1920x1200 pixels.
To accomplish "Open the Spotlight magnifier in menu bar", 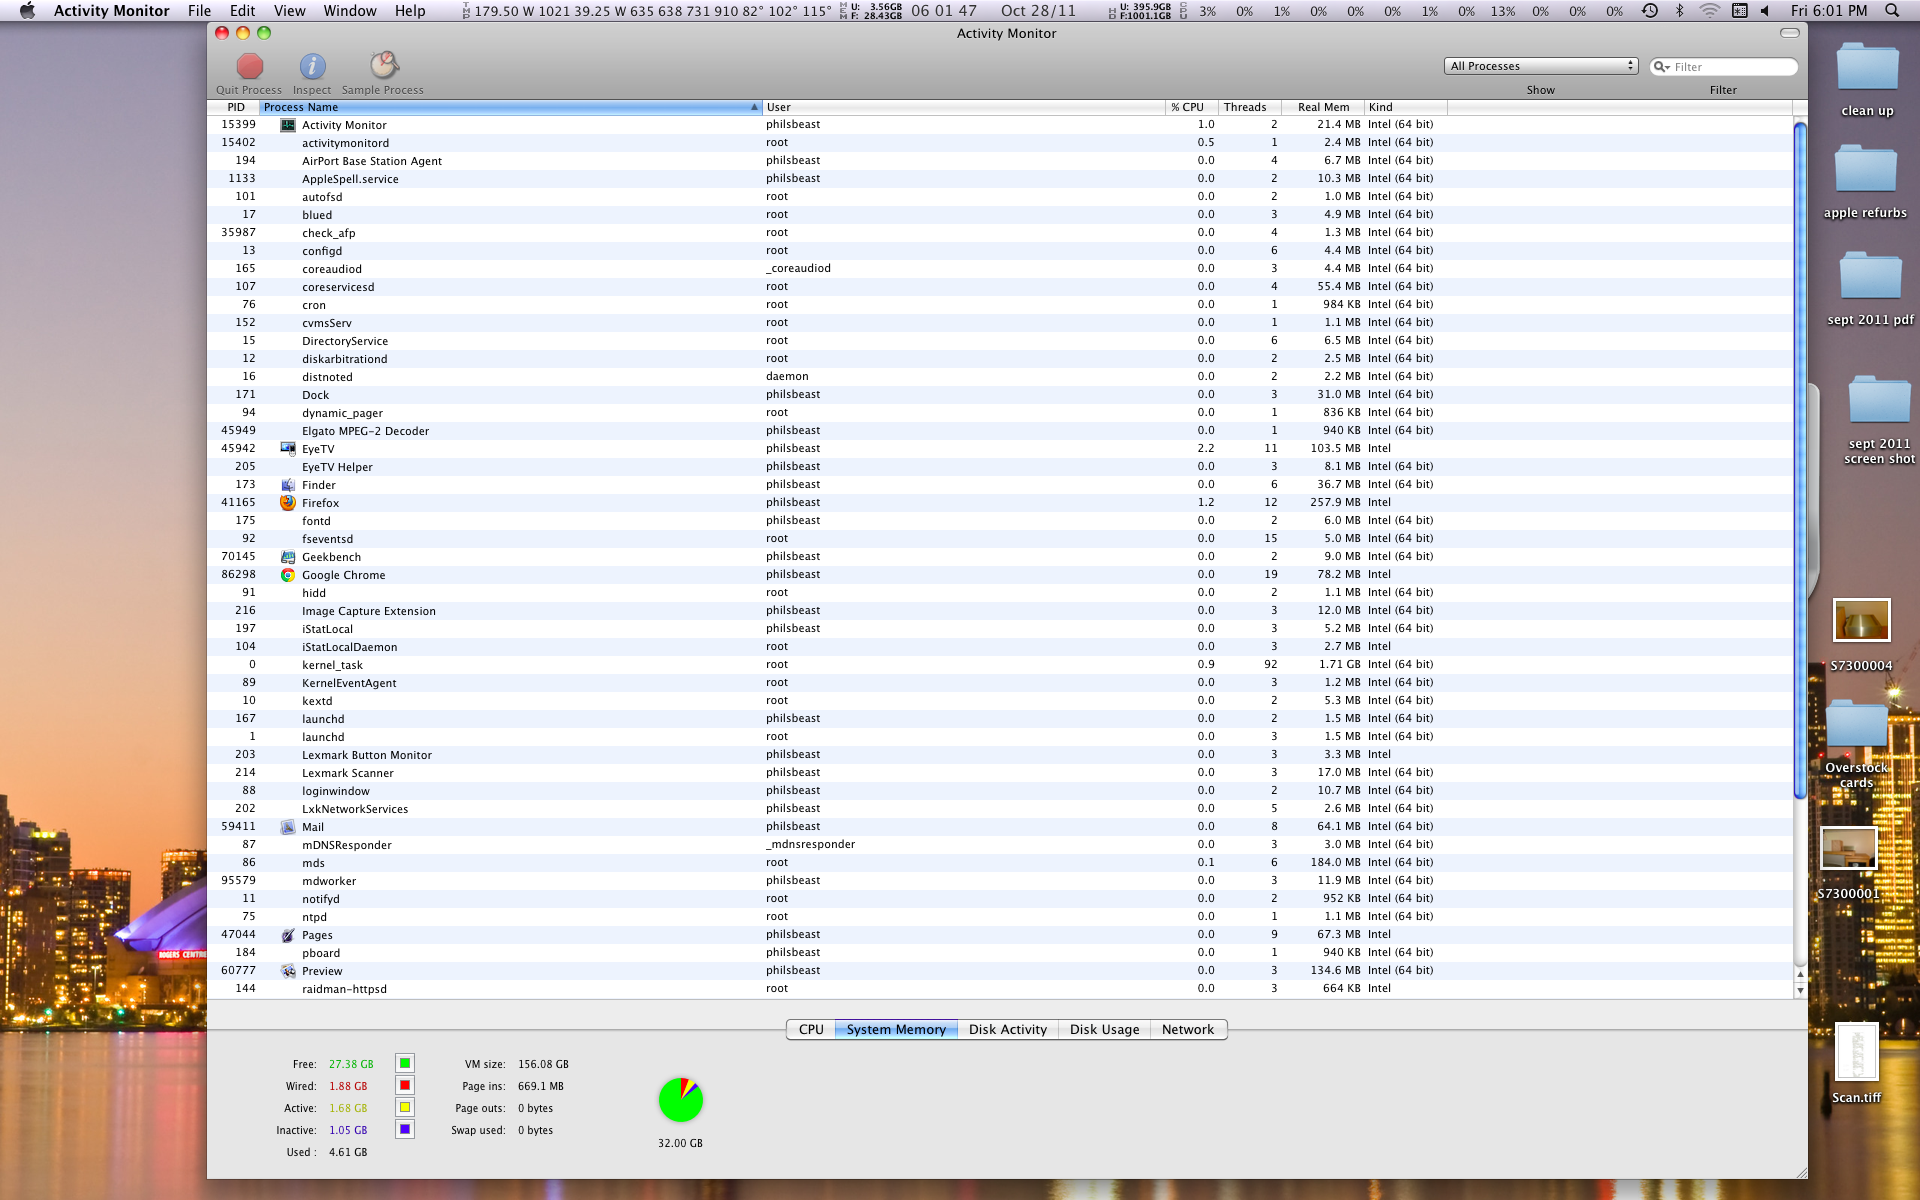I will click(1891, 11).
